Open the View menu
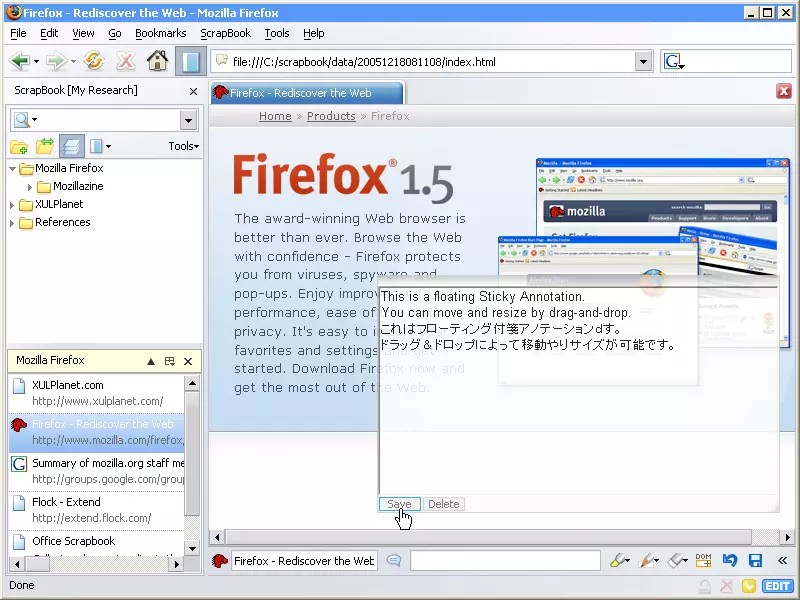This screenshot has height=600, width=800. 83,33
